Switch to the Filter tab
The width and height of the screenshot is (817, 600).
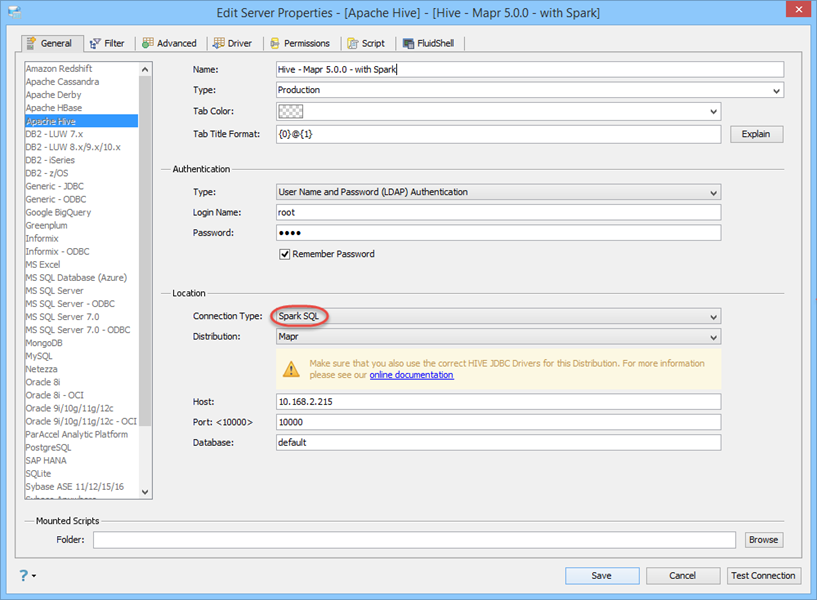[x=108, y=43]
